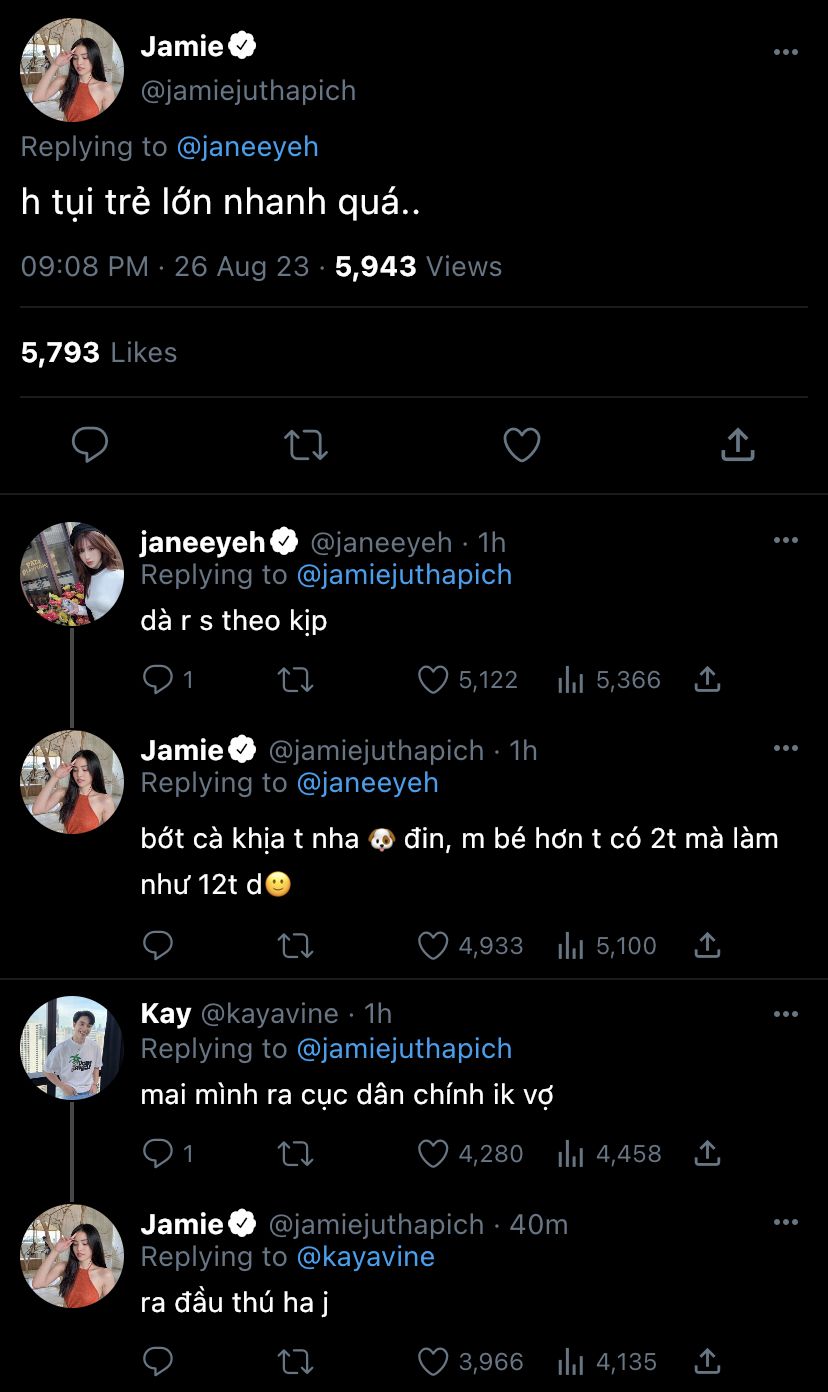Open more options on Kay's reply
The width and height of the screenshot is (828, 1392).
786,1014
